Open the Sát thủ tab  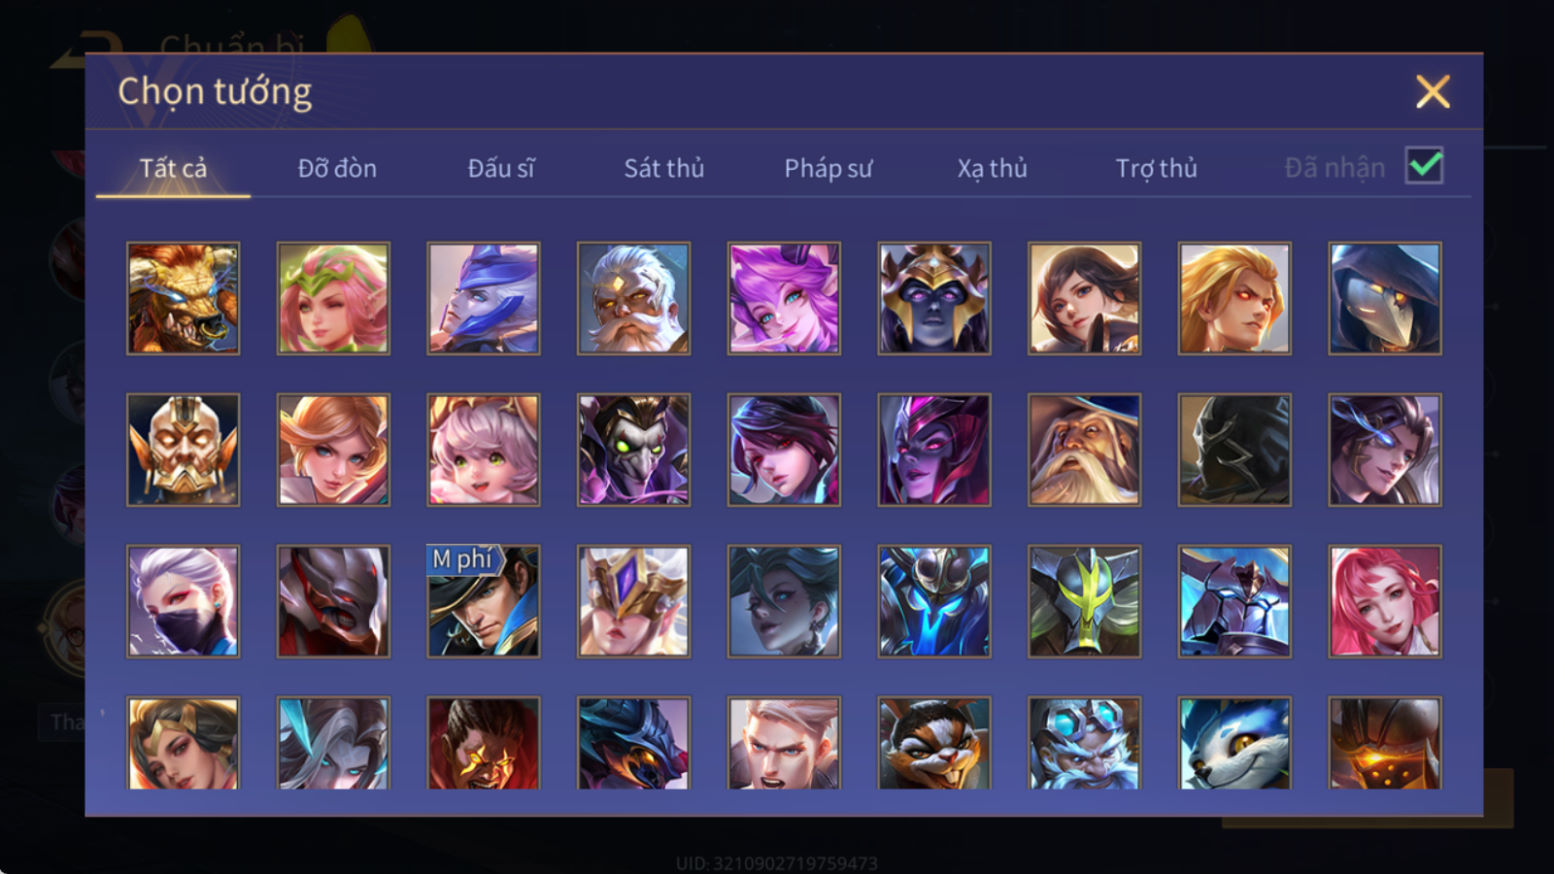tap(664, 168)
